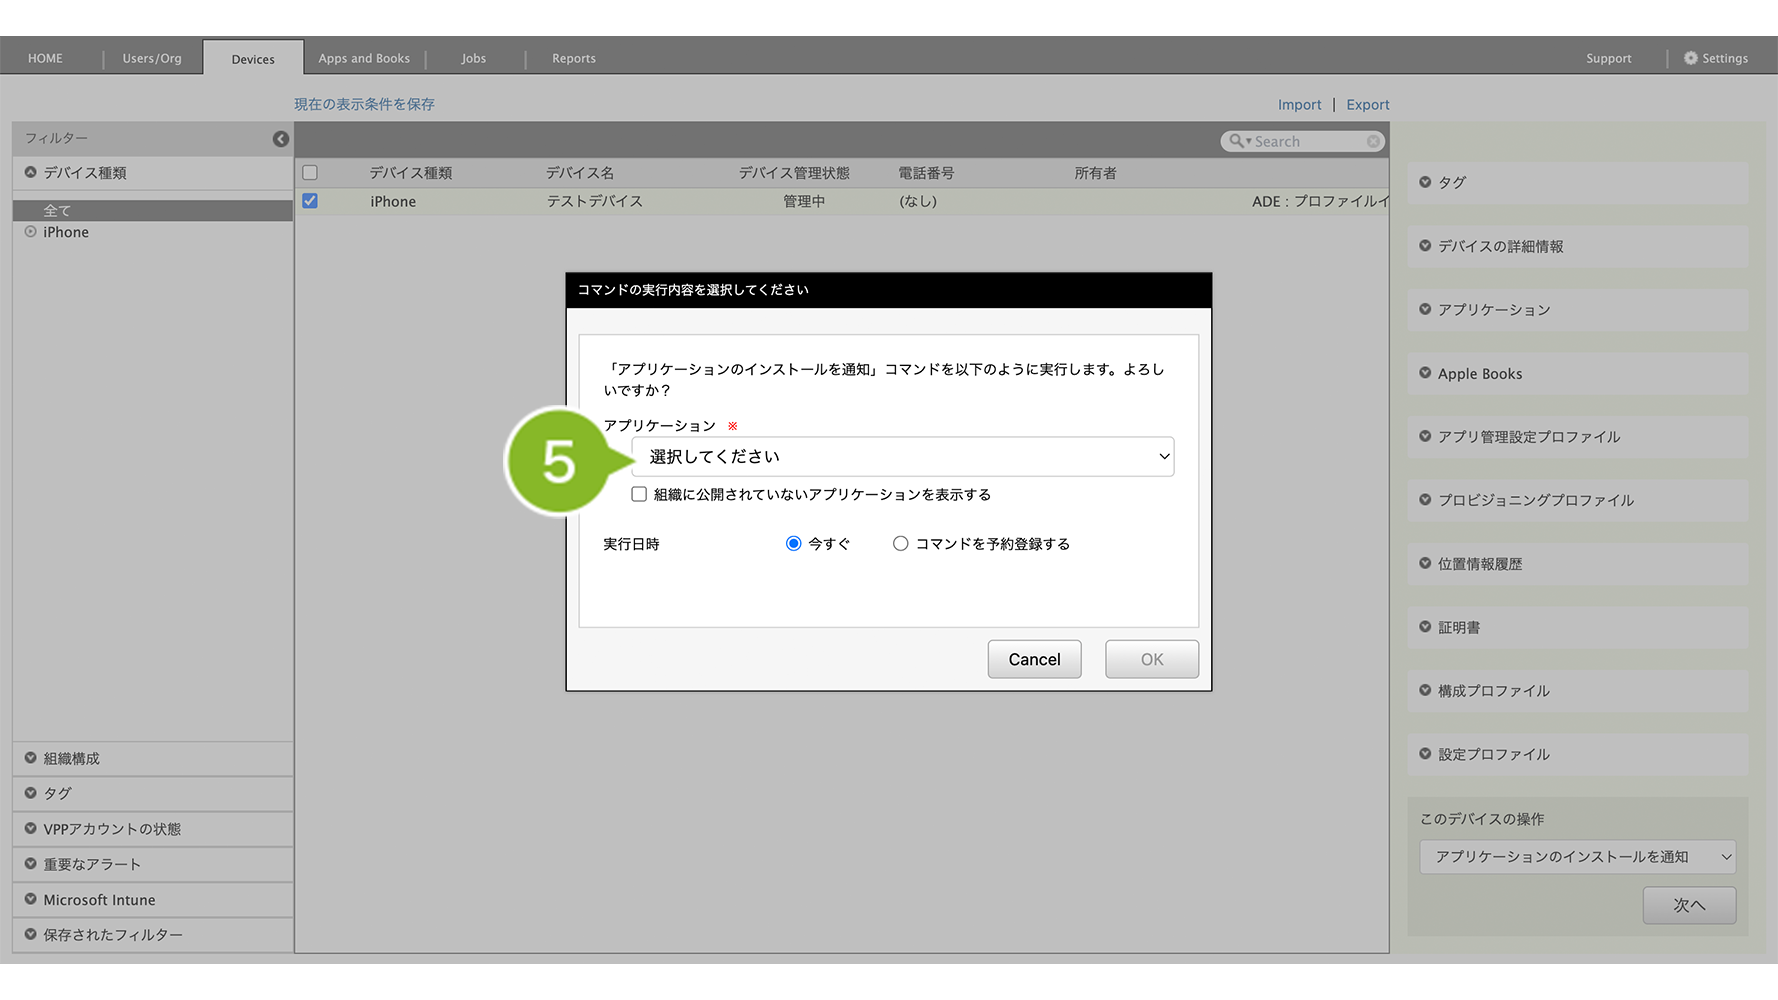Click the chevron icon beside 証明書
Image resolution: width=1778 pixels, height=1000 pixels.
[x=1425, y=627]
